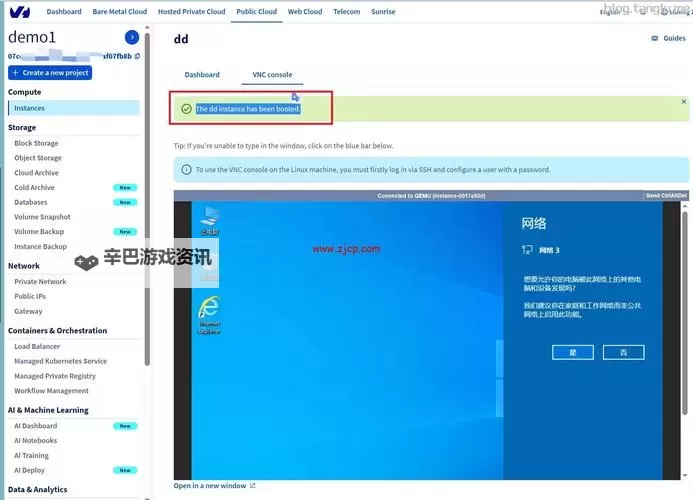693x500 pixels.
Task: Open Databases in sidebar
Action: [x=30, y=202]
